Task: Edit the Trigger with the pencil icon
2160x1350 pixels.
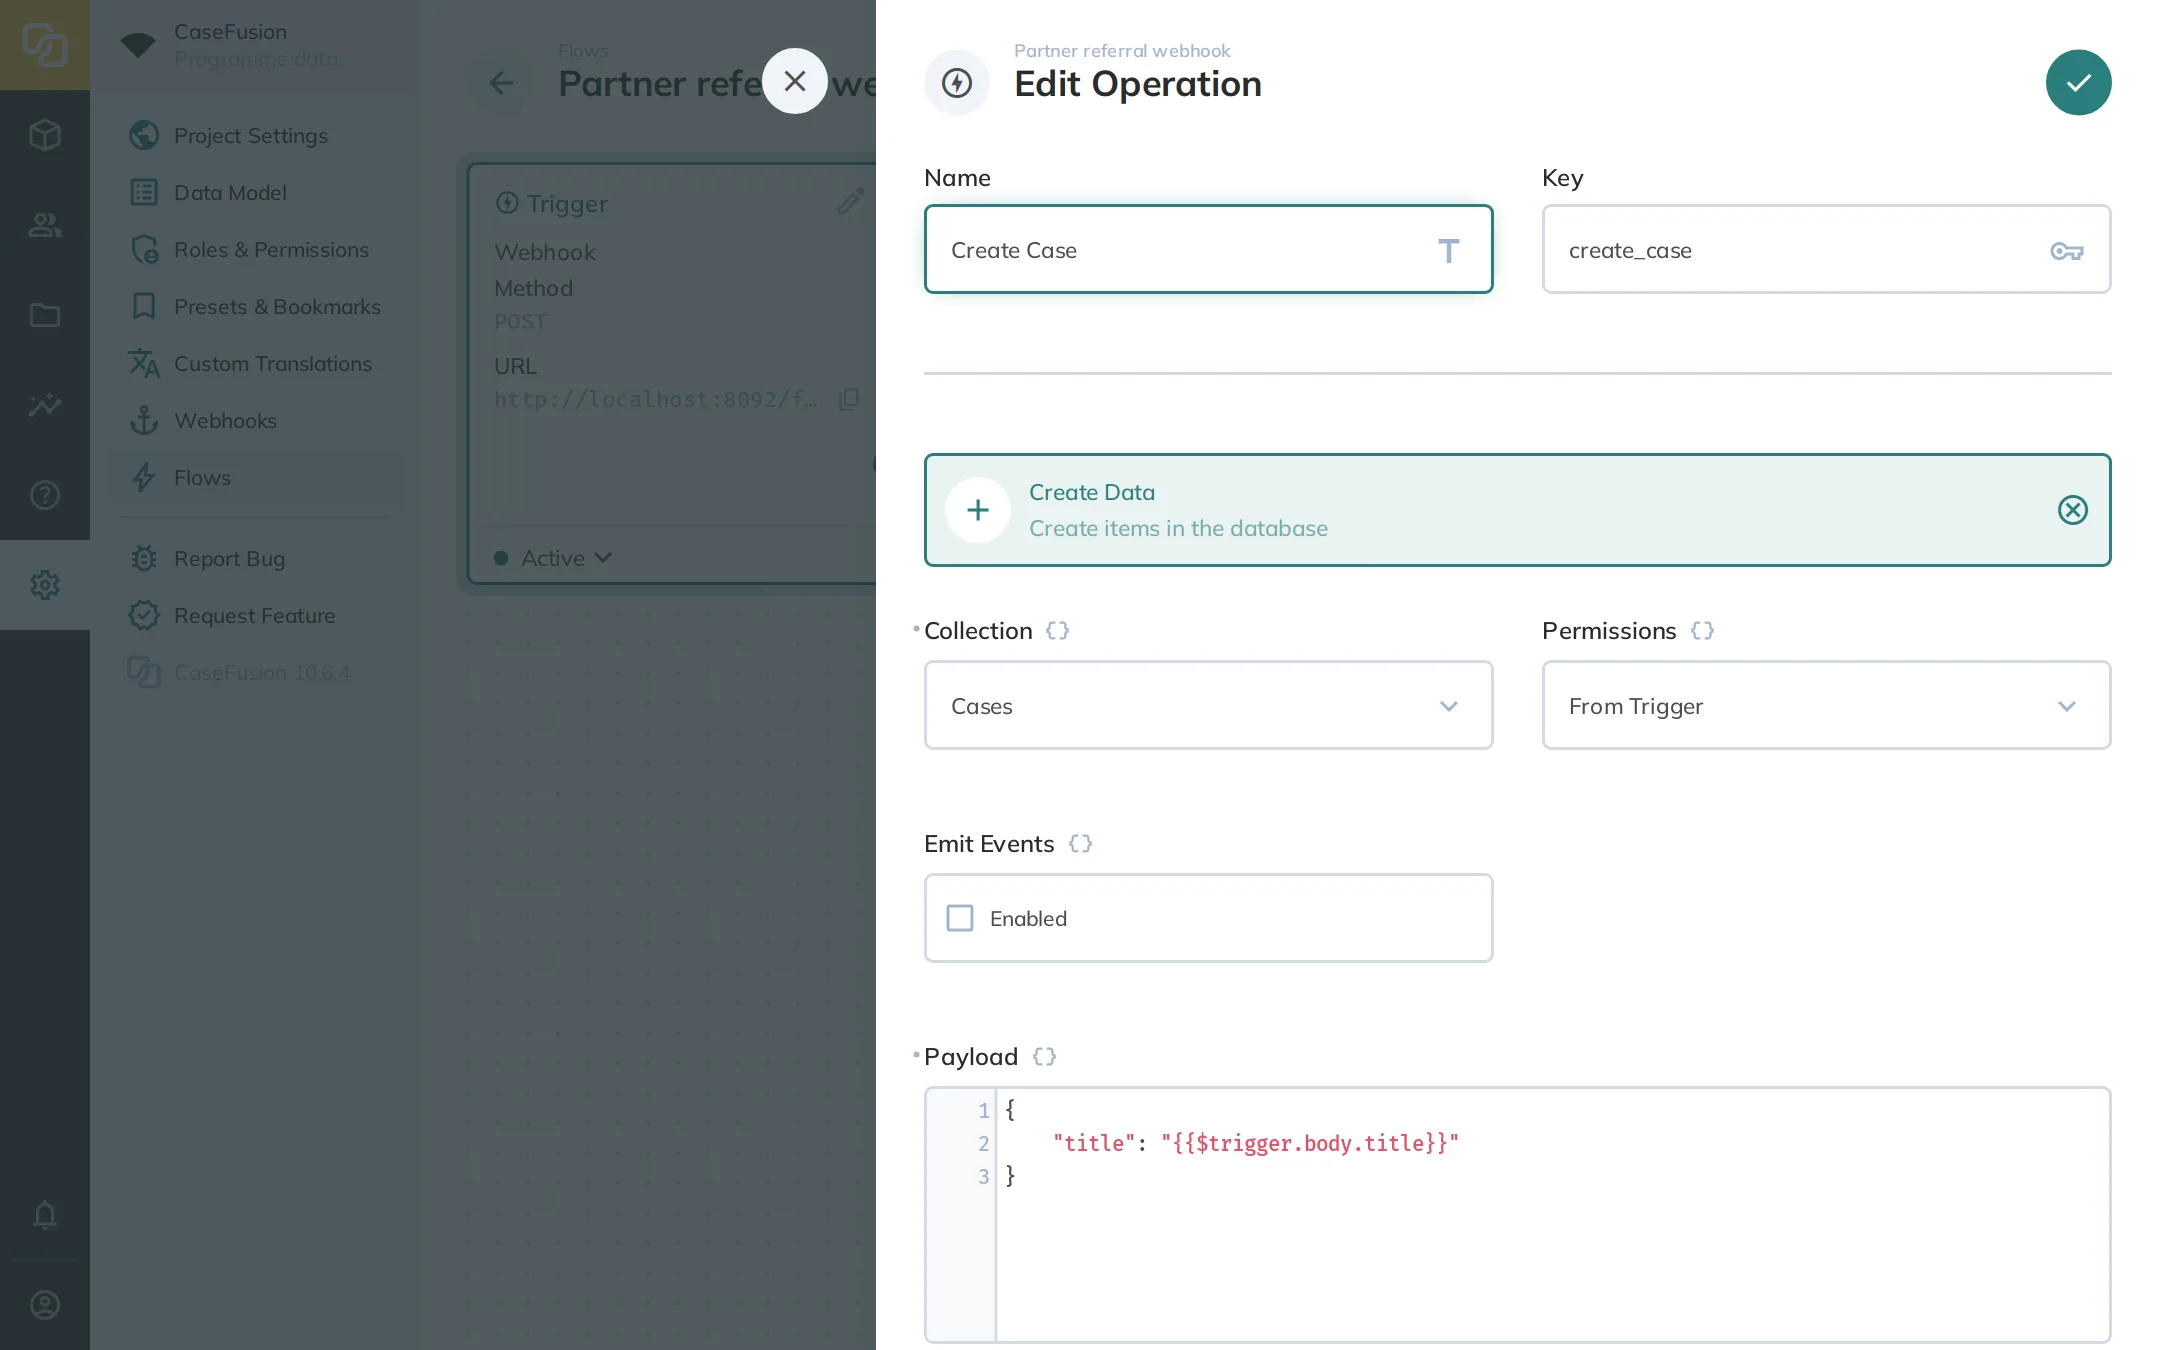Action: 850,202
